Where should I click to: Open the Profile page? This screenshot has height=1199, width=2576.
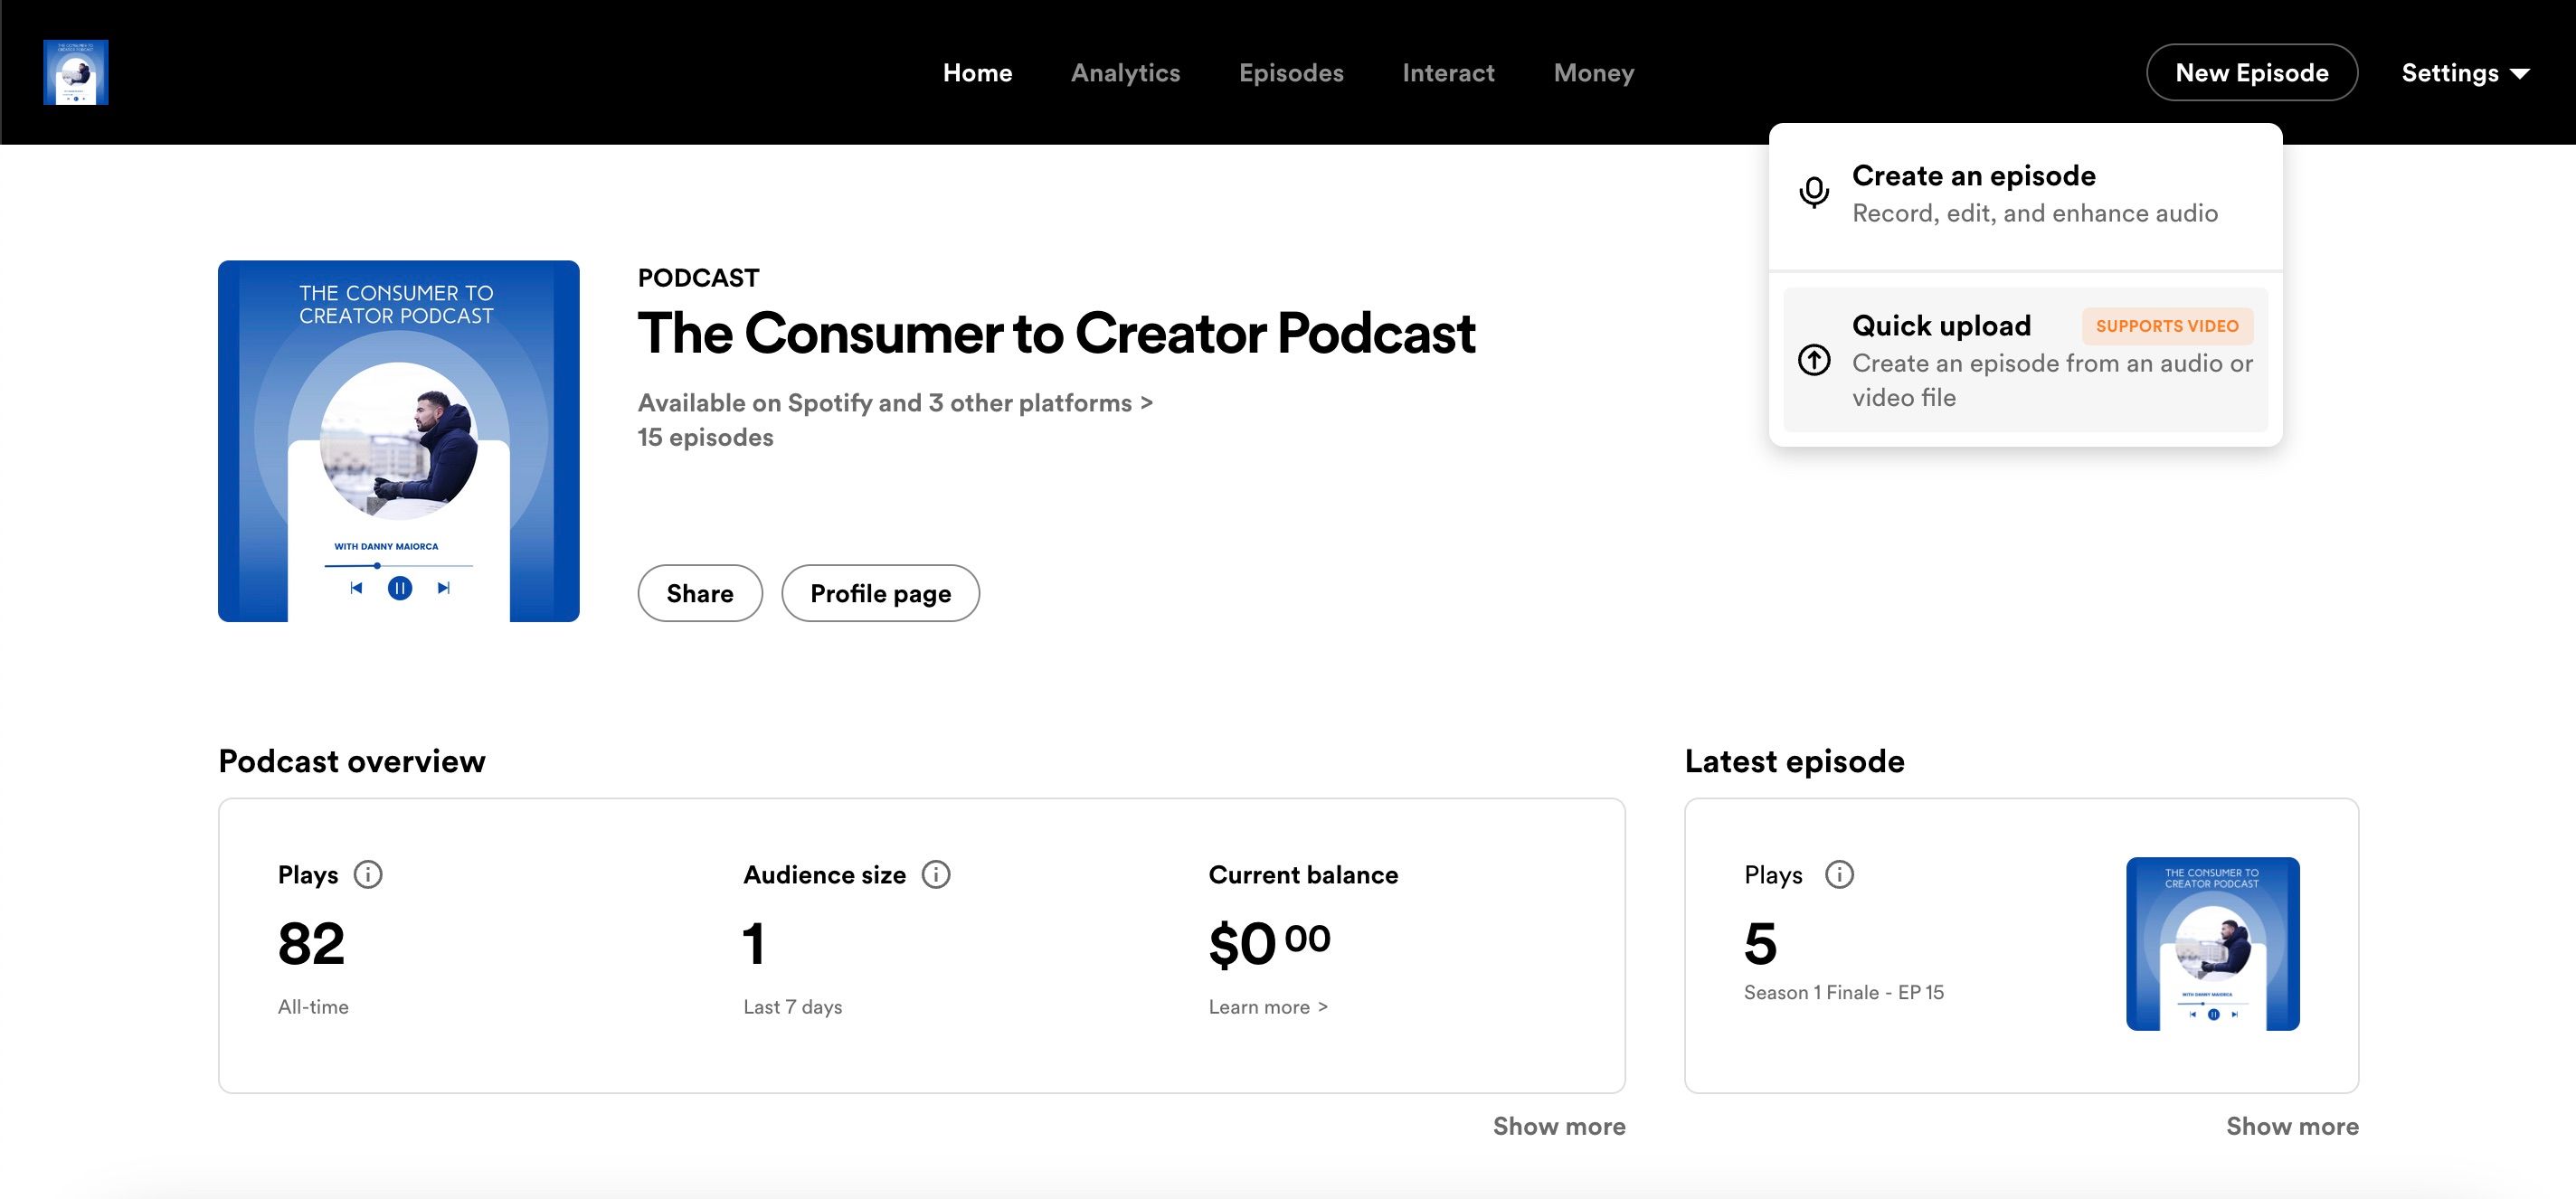pyautogui.click(x=880, y=592)
